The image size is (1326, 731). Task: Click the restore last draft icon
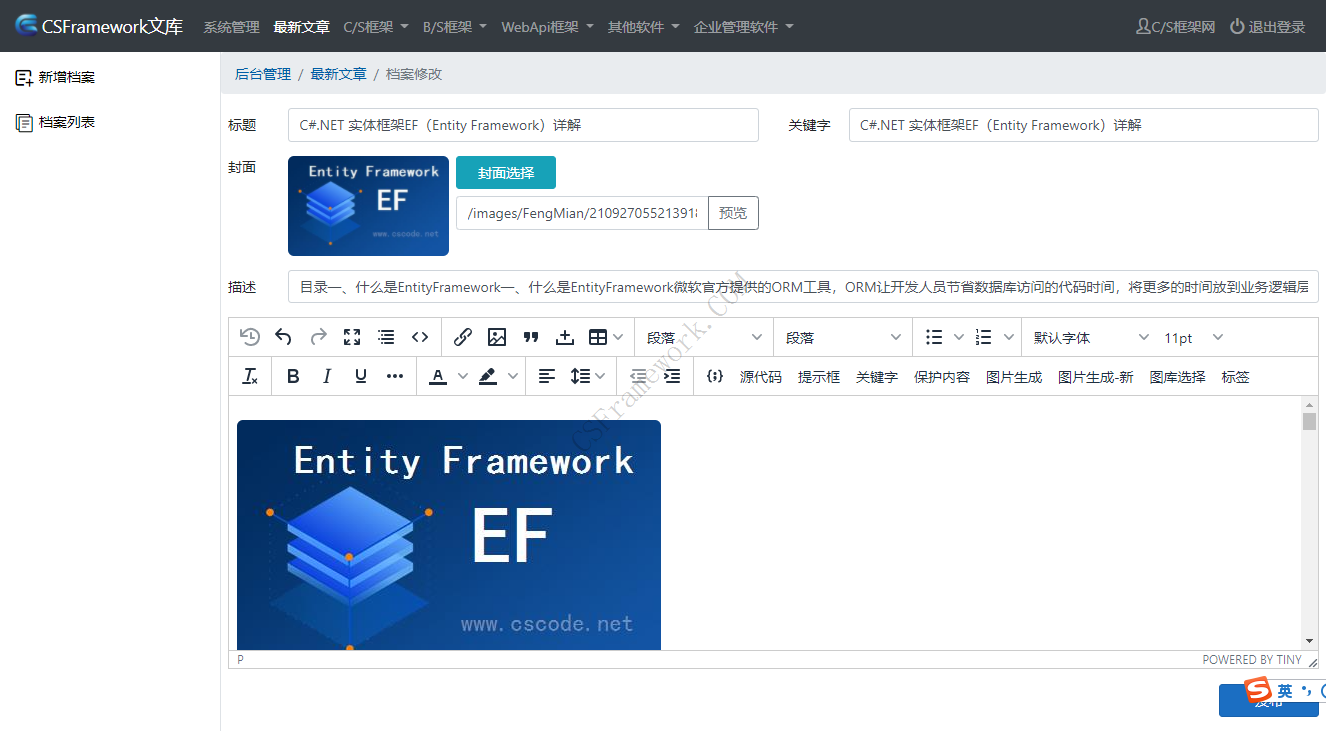[x=250, y=337]
